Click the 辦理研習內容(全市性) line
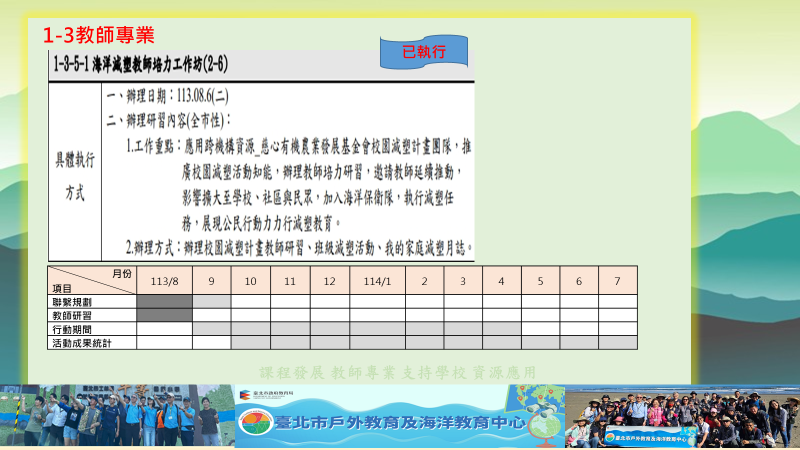The height and width of the screenshot is (450, 800). click(x=168, y=121)
